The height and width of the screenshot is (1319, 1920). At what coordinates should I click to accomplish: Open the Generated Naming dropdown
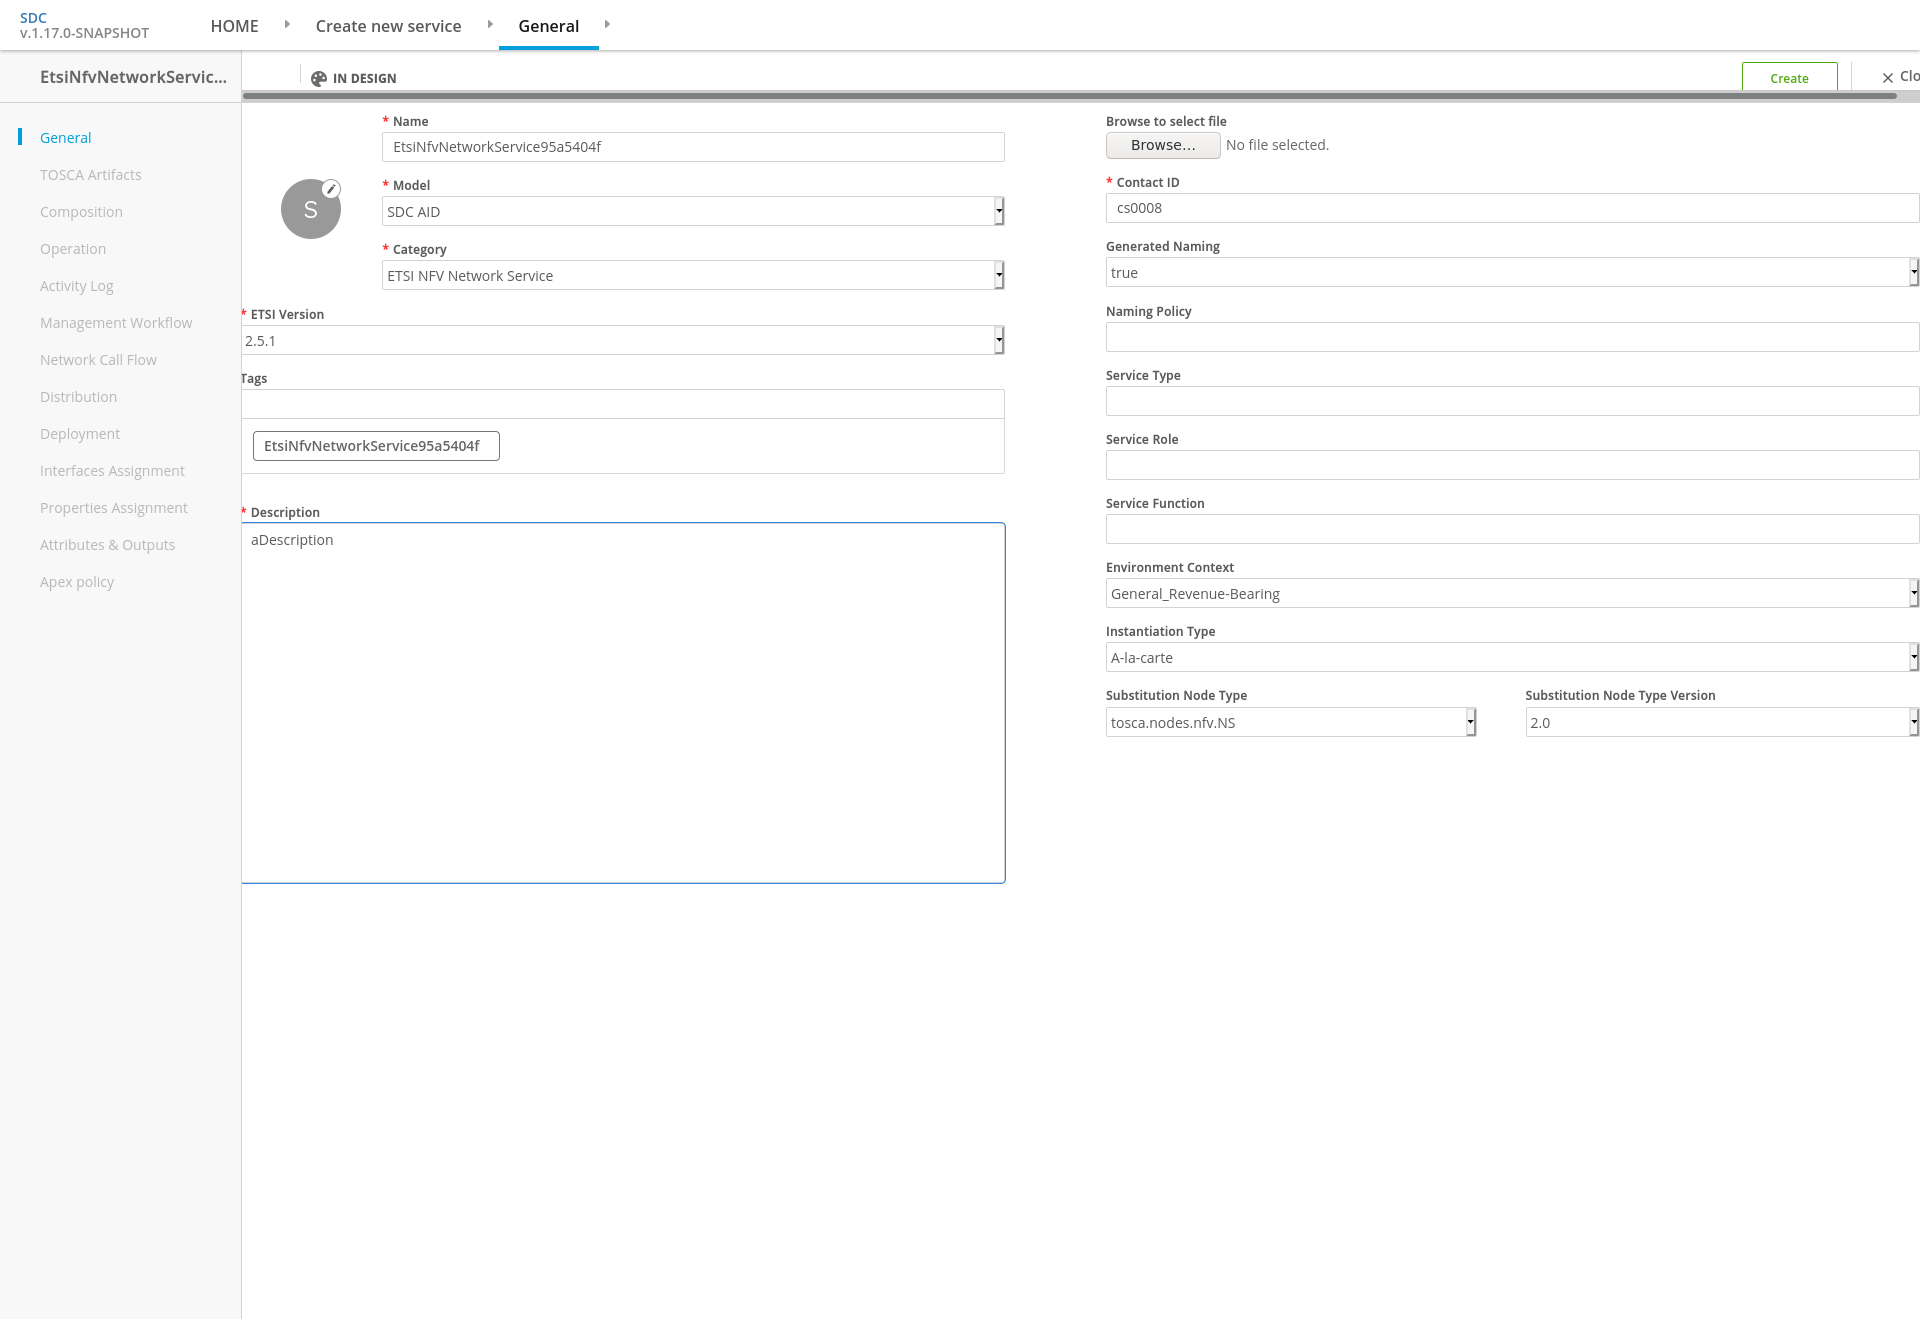tap(1512, 272)
